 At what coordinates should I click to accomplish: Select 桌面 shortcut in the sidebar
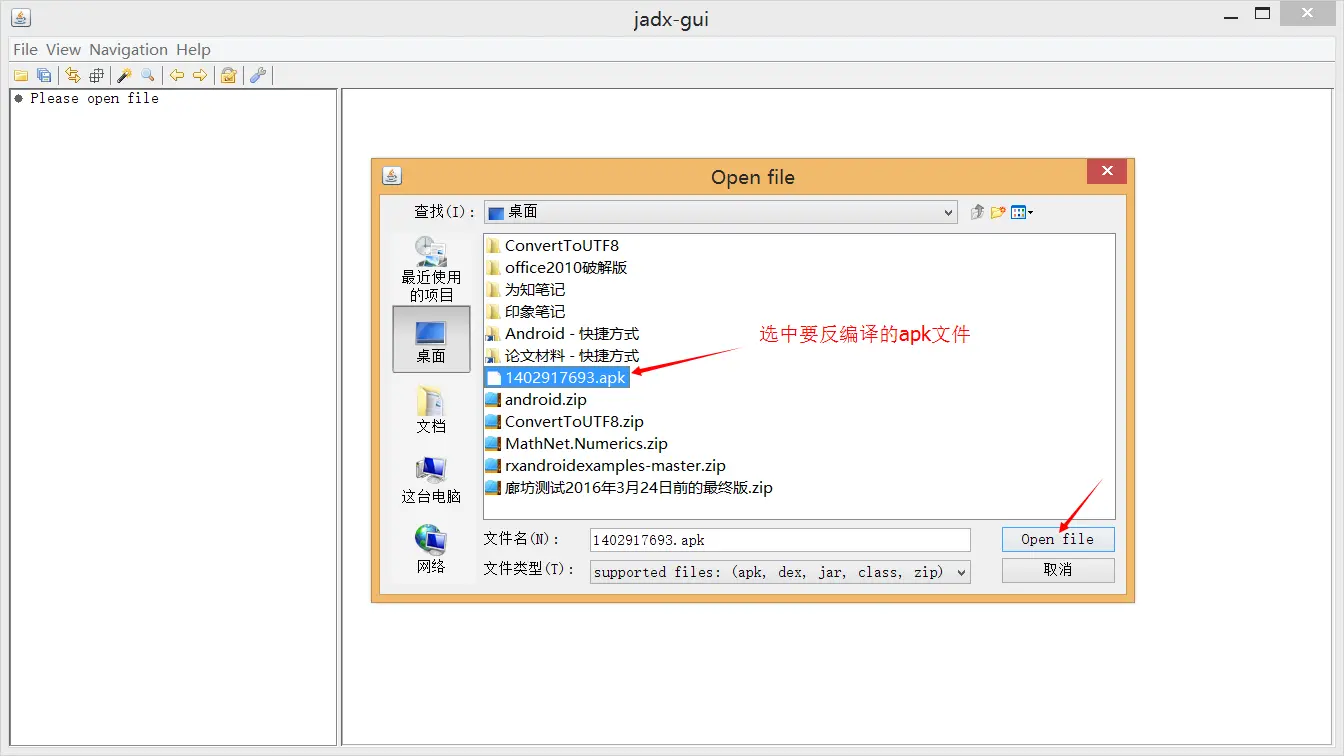coord(431,339)
